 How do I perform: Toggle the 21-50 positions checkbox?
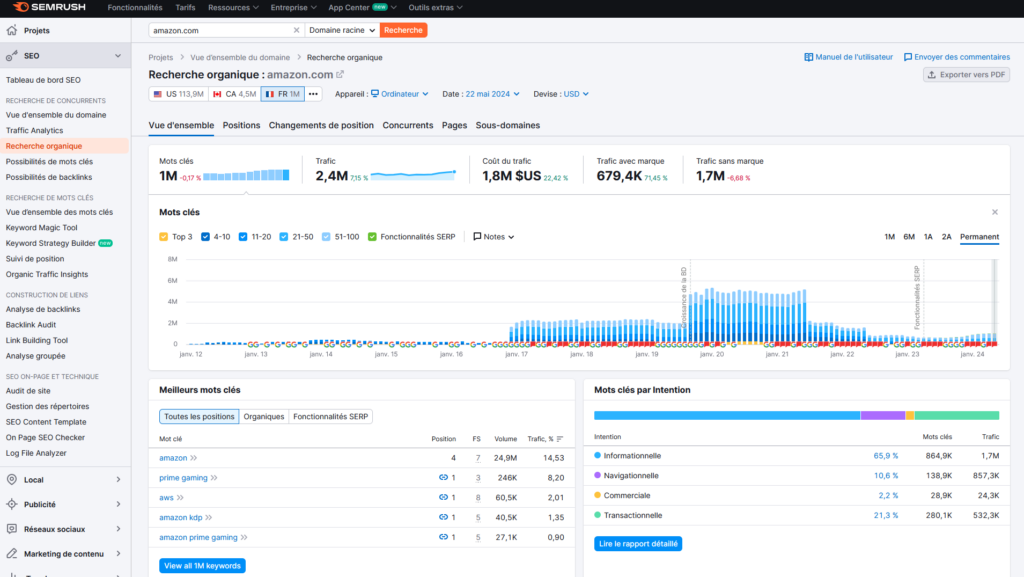pos(283,237)
